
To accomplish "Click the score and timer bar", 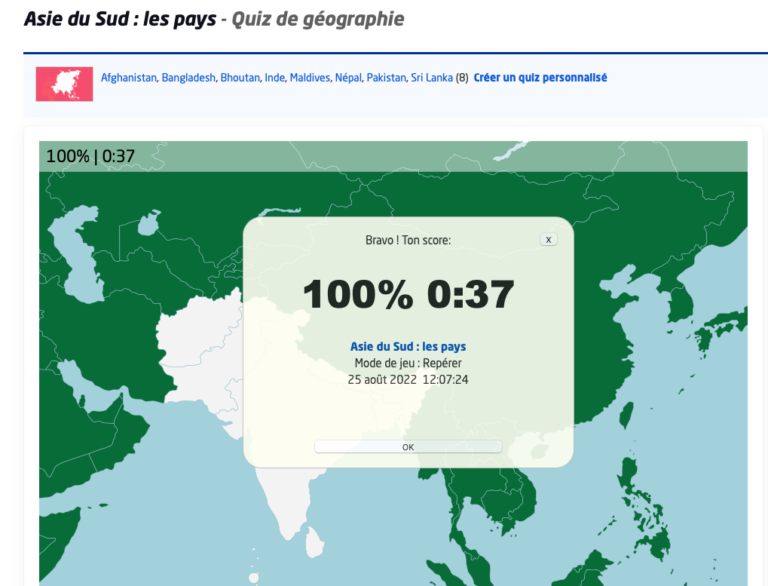I will (90, 156).
